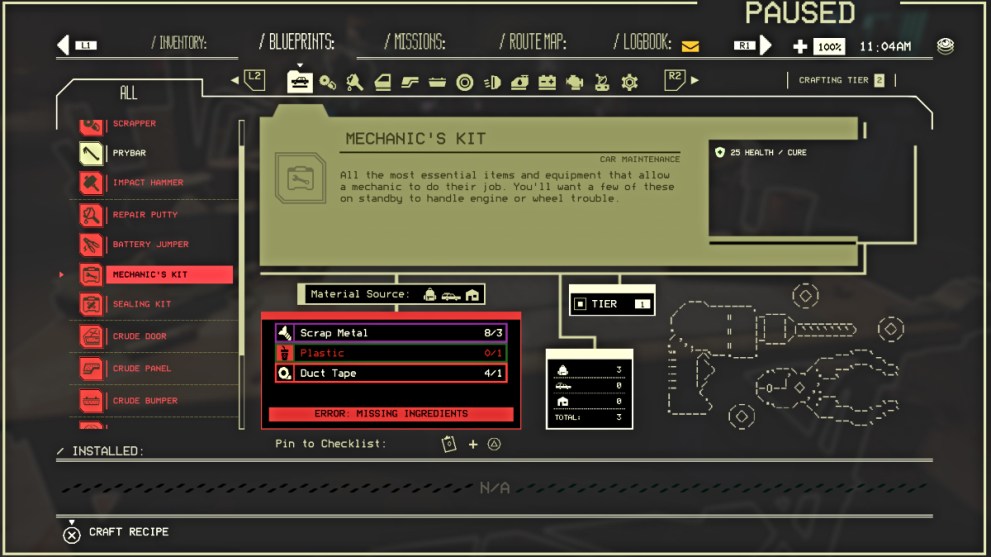The image size is (991, 557).
Task: Toggle the Tier checkbox square
Action: pos(580,304)
